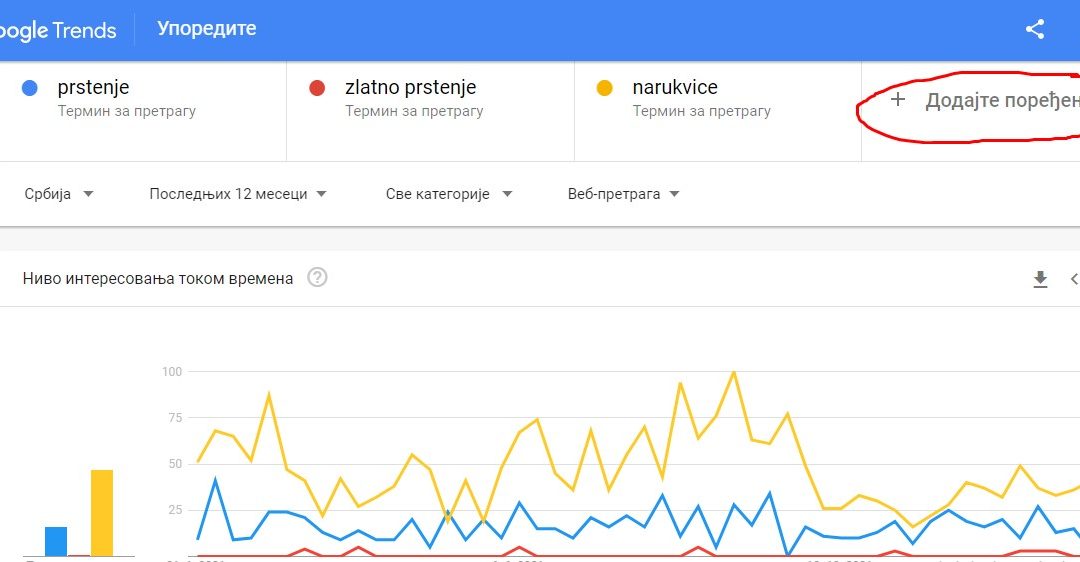Download the interest over time chart
The width and height of the screenshot is (1080, 562).
pyautogui.click(x=1040, y=279)
